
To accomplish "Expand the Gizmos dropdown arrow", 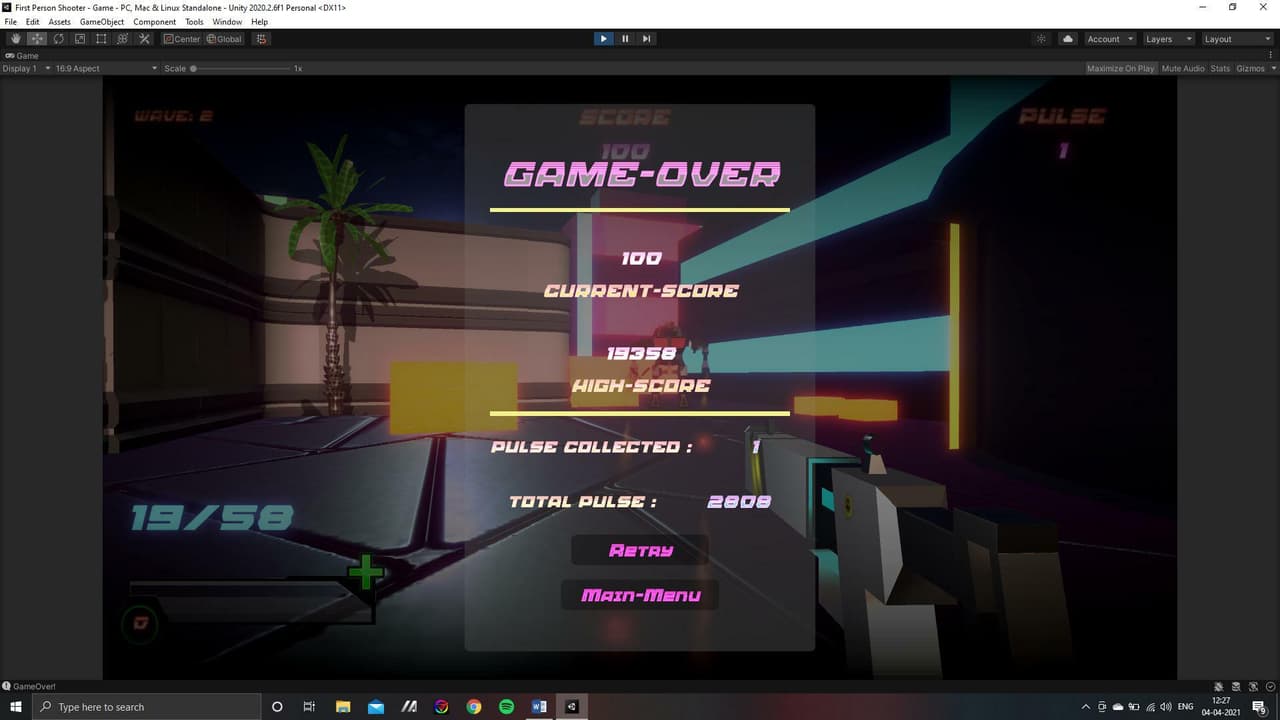I will pyautogui.click(x=1273, y=68).
